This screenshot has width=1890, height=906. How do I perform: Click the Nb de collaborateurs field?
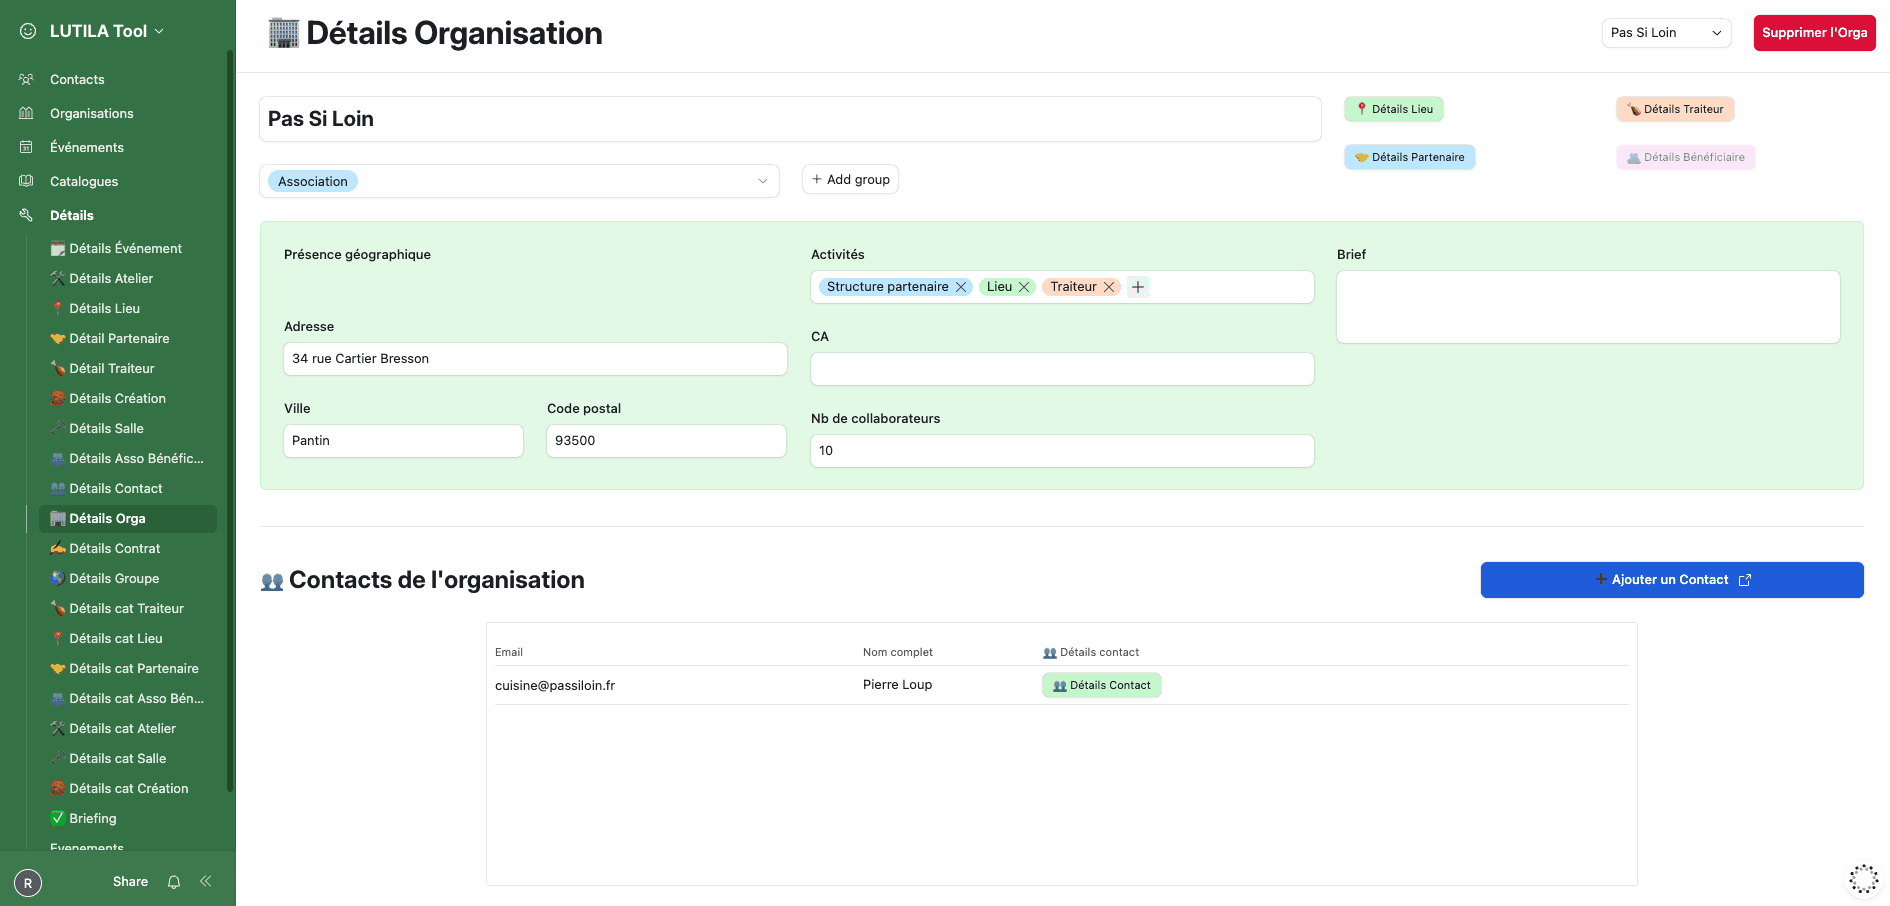click(1062, 451)
